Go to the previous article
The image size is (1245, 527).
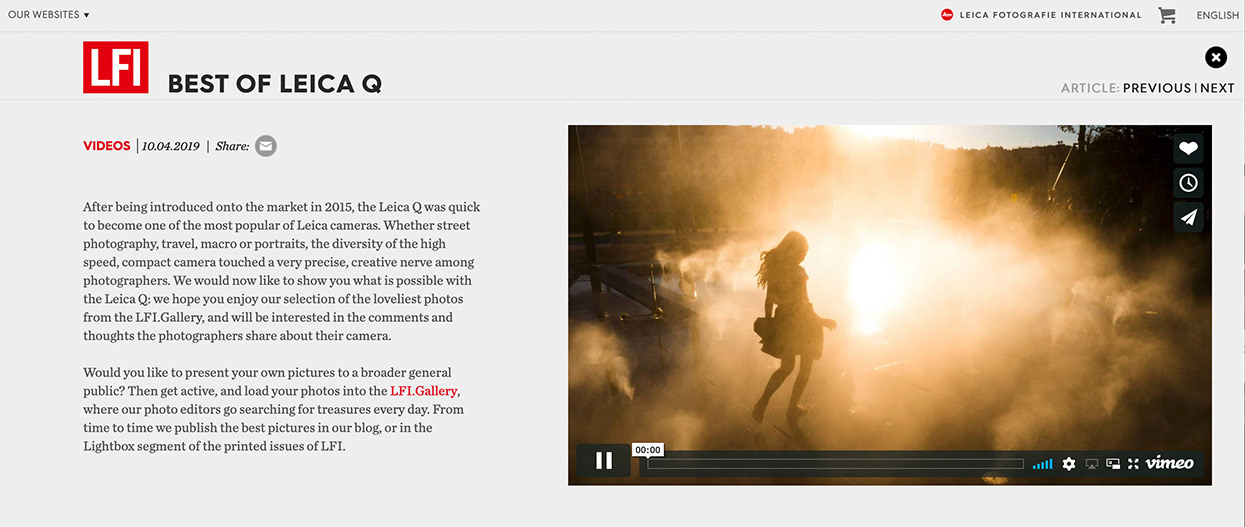click(1157, 88)
